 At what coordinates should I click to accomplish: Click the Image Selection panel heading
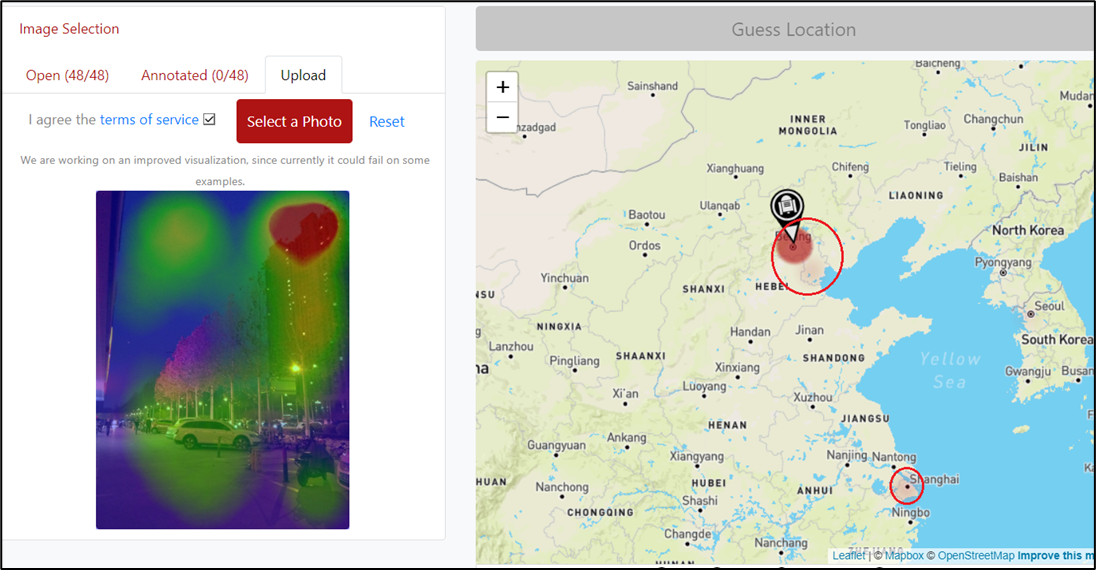[69, 29]
